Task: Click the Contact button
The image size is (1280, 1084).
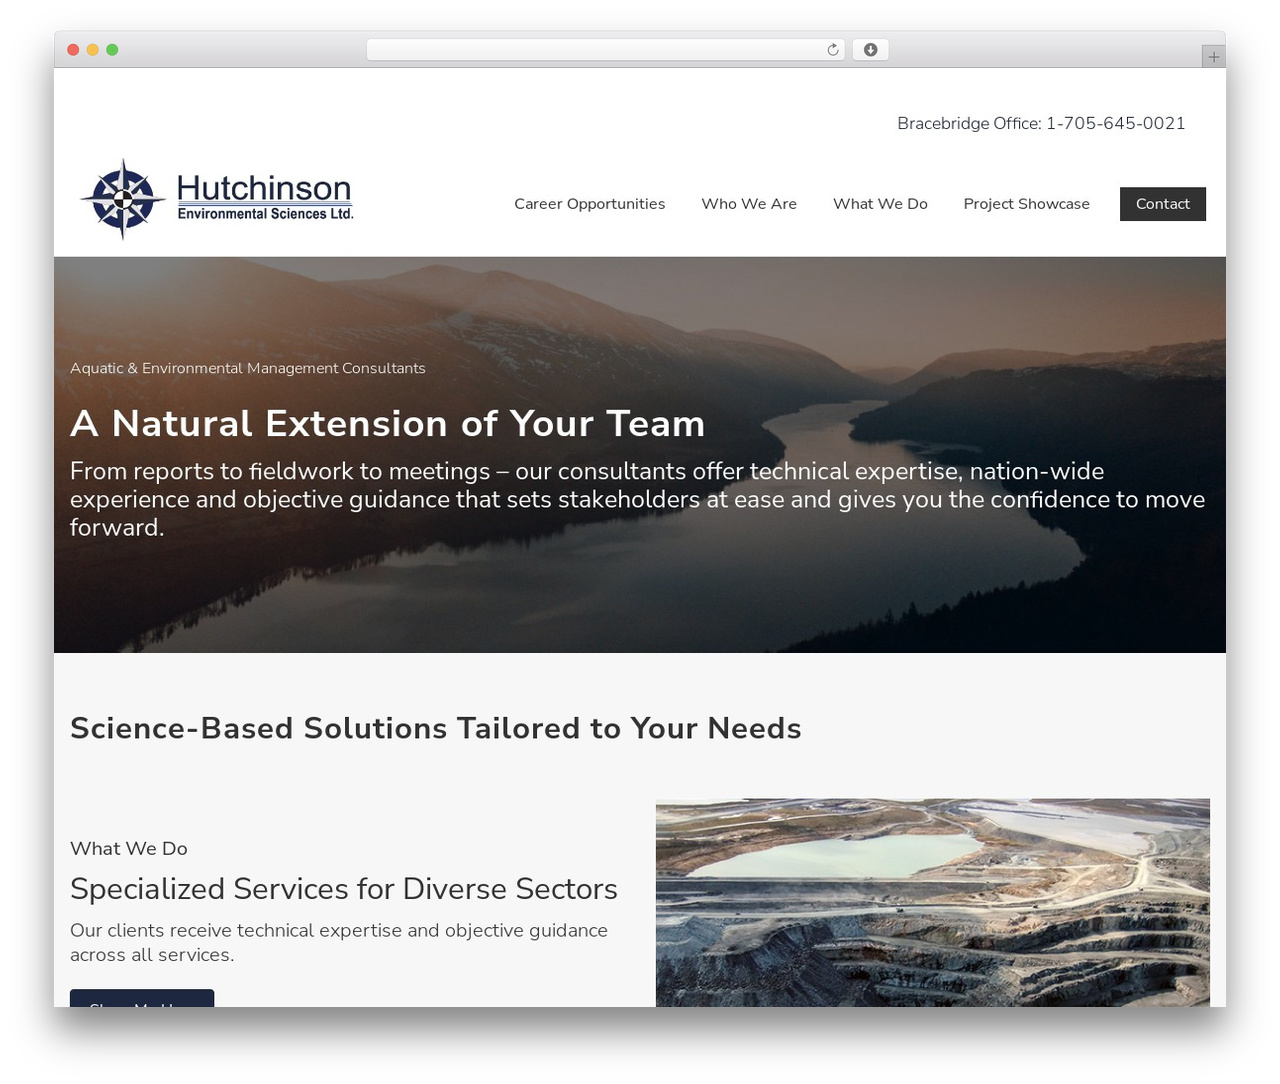Action: [1162, 204]
